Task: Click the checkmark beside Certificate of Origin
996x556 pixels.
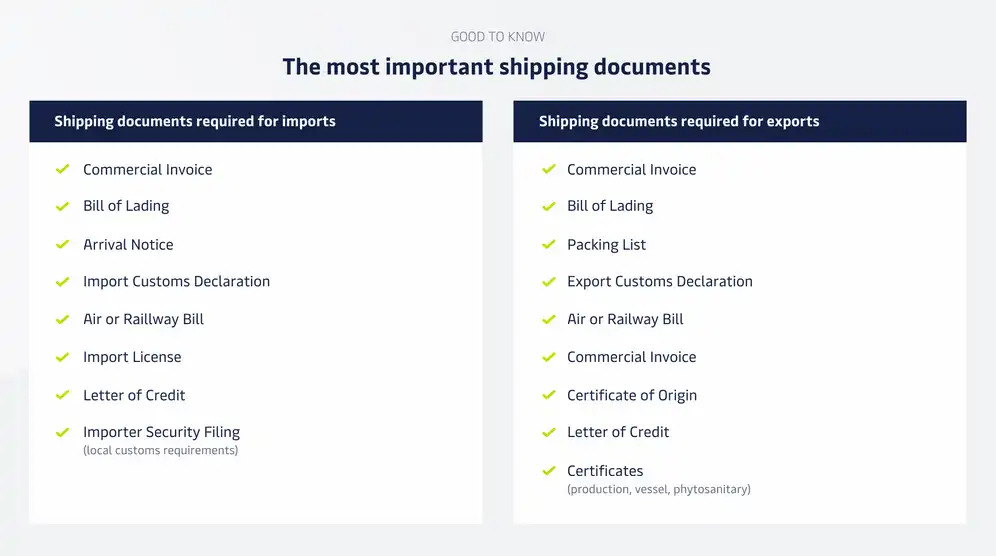Action: 549,395
